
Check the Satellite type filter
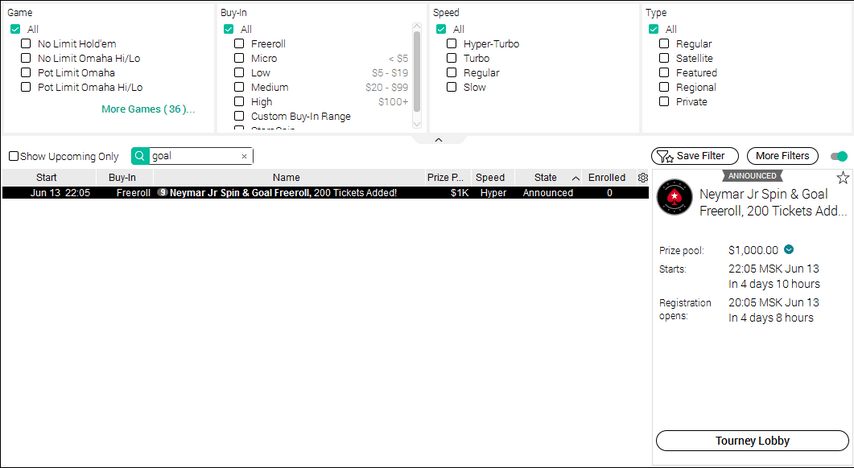click(x=664, y=58)
